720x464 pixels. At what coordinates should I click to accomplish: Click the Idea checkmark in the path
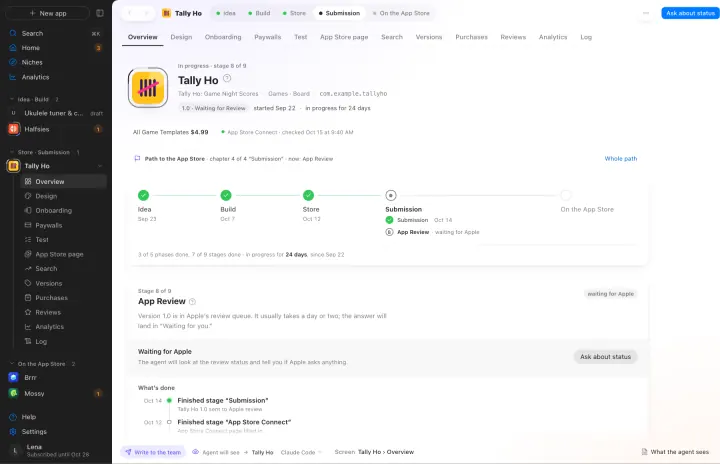[x=143, y=195]
